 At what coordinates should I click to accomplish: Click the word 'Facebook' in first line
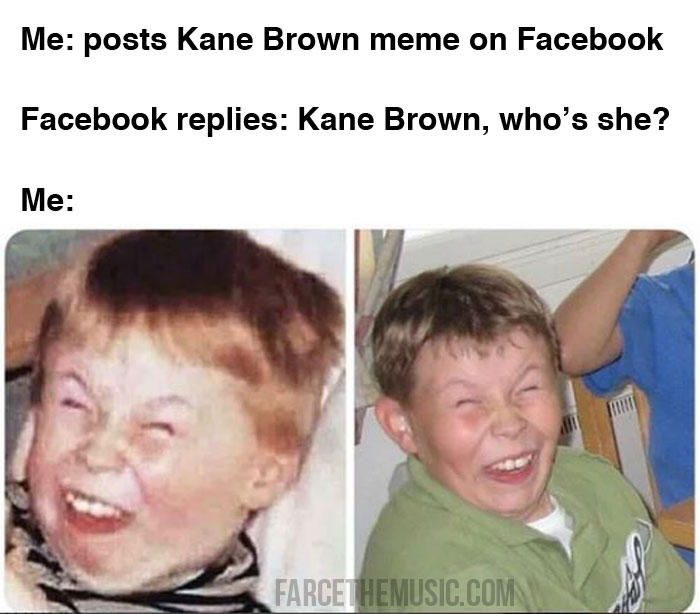pos(590,39)
